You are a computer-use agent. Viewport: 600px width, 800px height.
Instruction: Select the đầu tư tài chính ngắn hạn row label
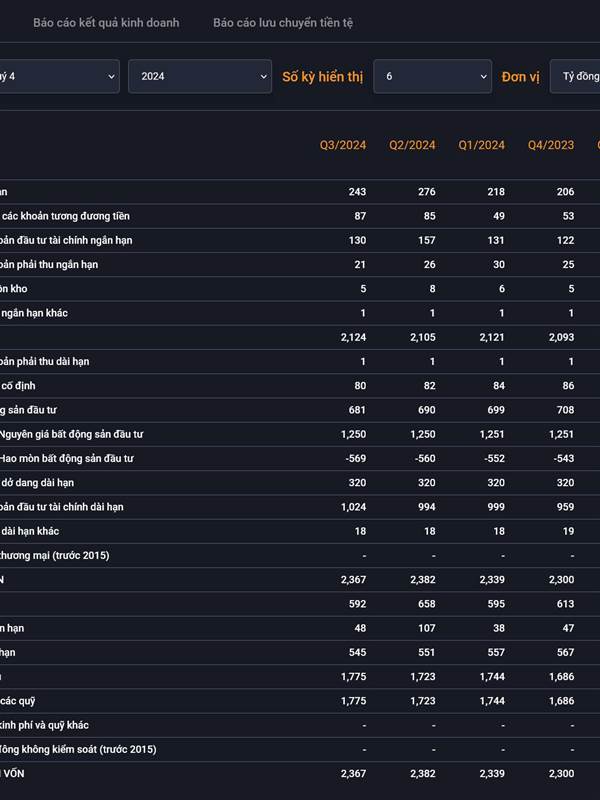point(66,240)
